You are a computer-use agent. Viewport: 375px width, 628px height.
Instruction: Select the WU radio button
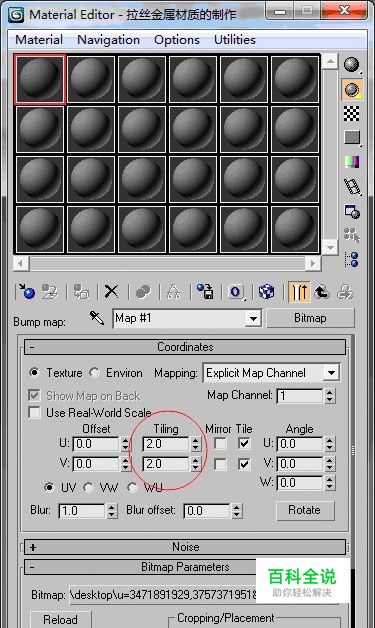(x=132, y=487)
